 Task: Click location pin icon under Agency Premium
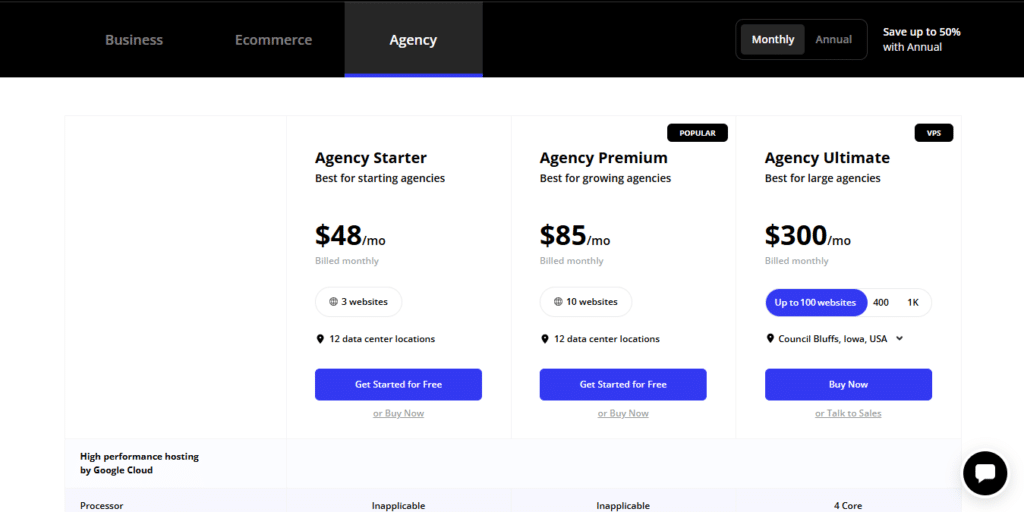(x=545, y=339)
